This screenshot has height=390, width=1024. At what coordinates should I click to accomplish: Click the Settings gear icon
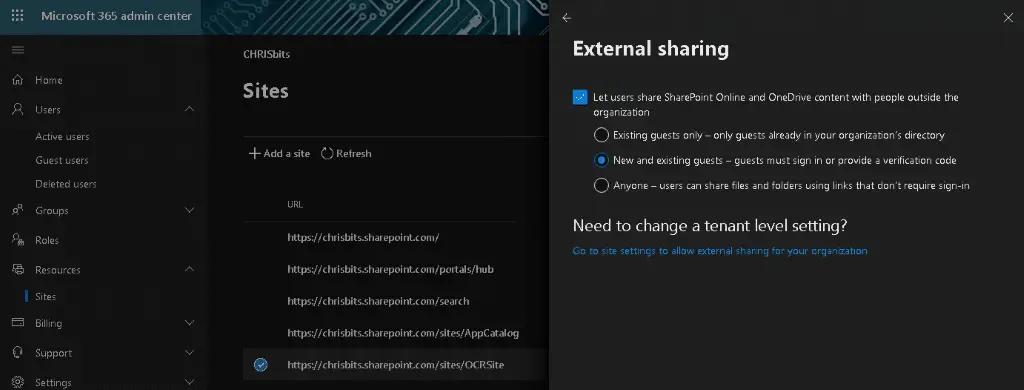point(18,382)
